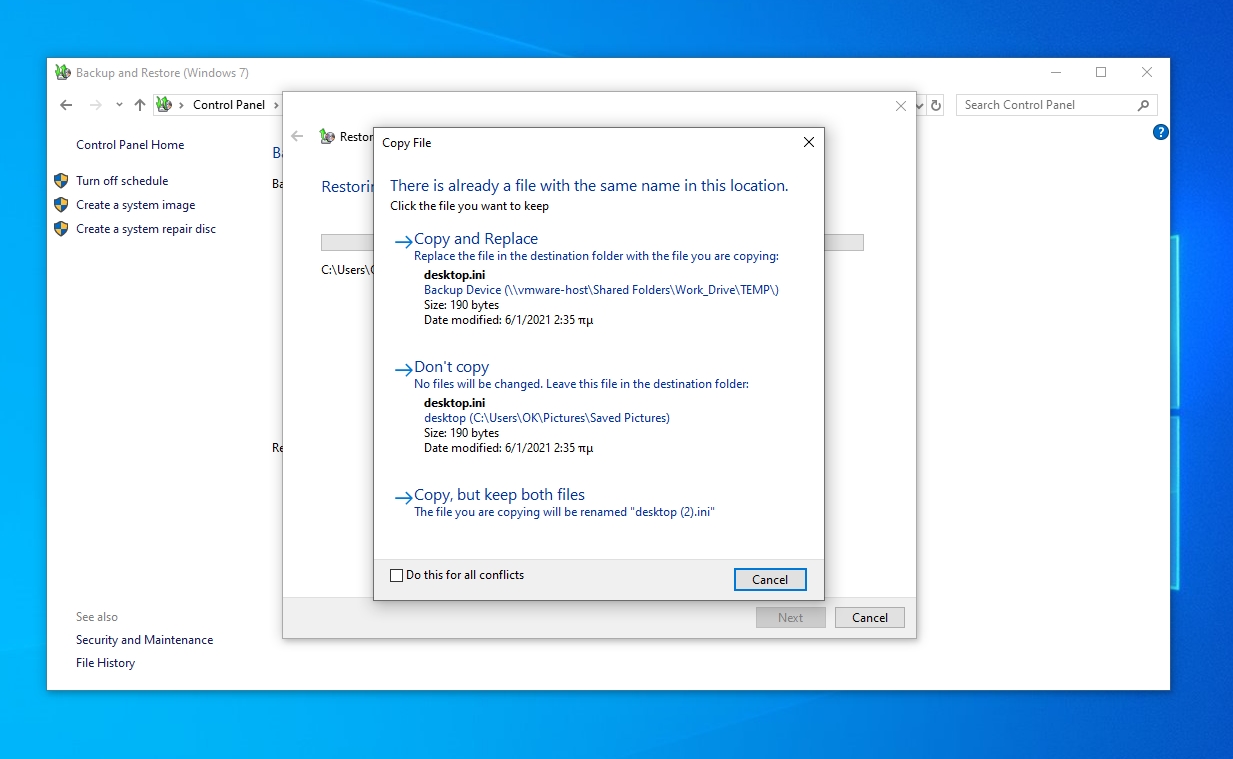
Task: Expand chevron before Control Panel breadcrumb
Action: coord(181,105)
